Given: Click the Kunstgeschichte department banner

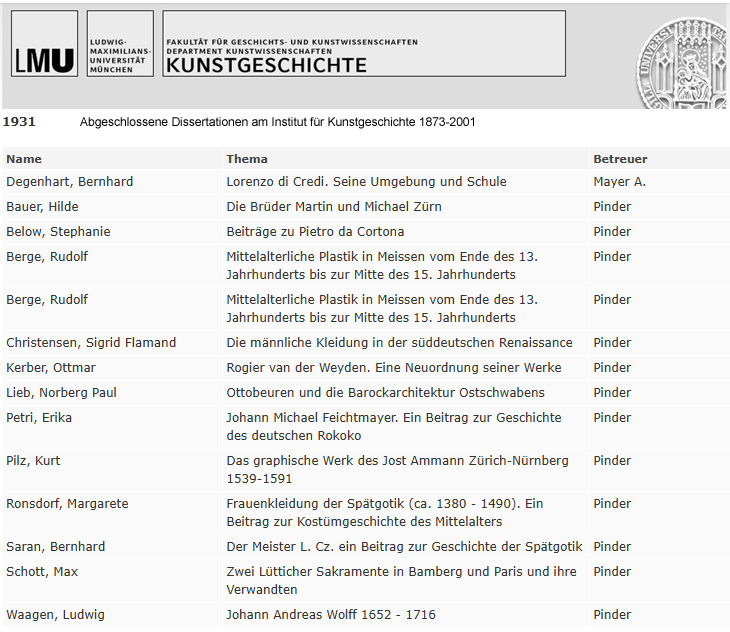Looking at the screenshot, I should coord(364,44).
